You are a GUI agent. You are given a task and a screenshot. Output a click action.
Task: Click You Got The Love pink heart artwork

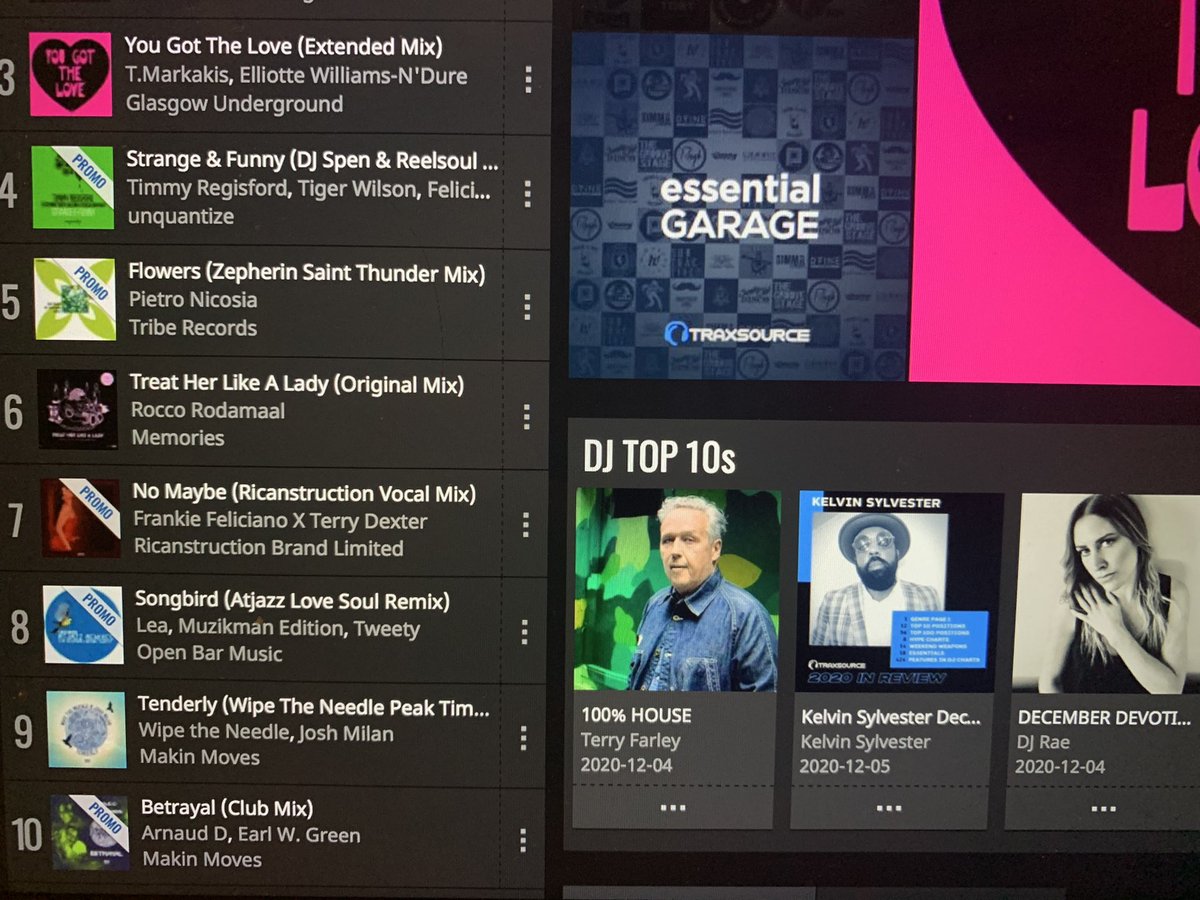70,74
